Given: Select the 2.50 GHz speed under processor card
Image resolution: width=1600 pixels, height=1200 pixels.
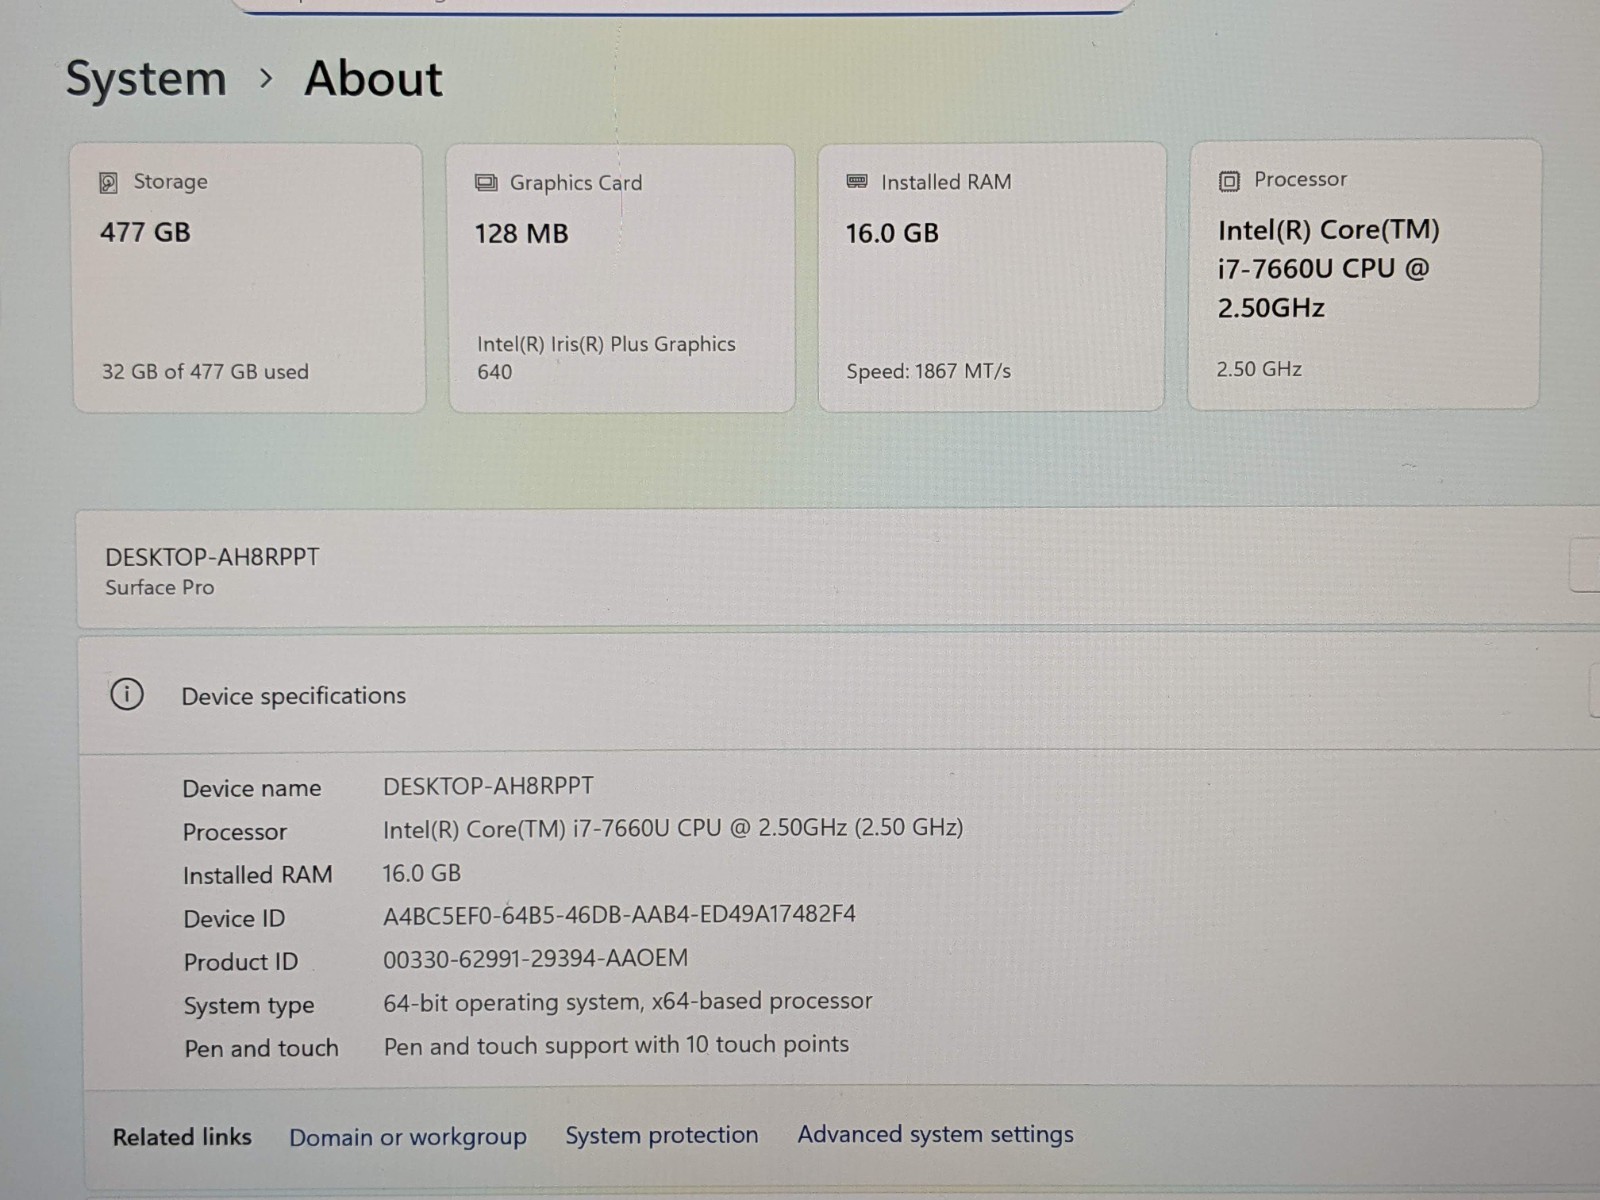Looking at the screenshot, I should pyautogui.click(x=1259, y=369).
